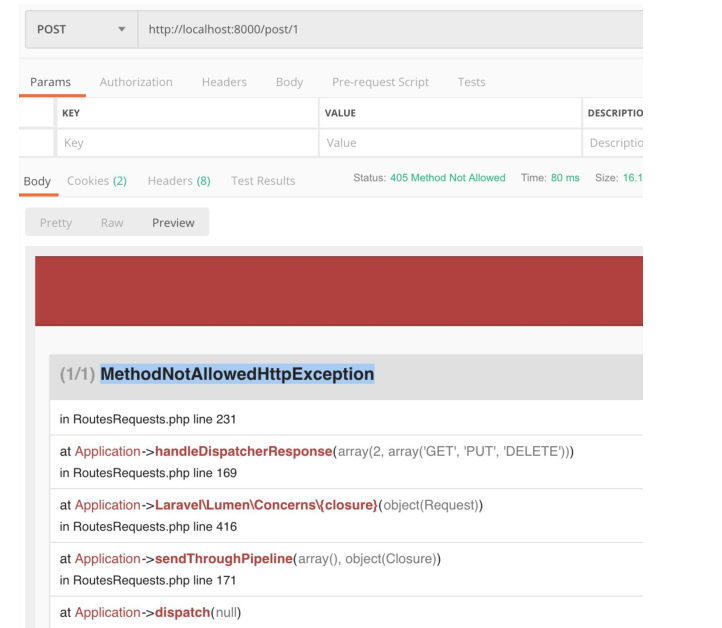Open the Pre-request Script tab
The image size is (722, 628).
point(380,82)
